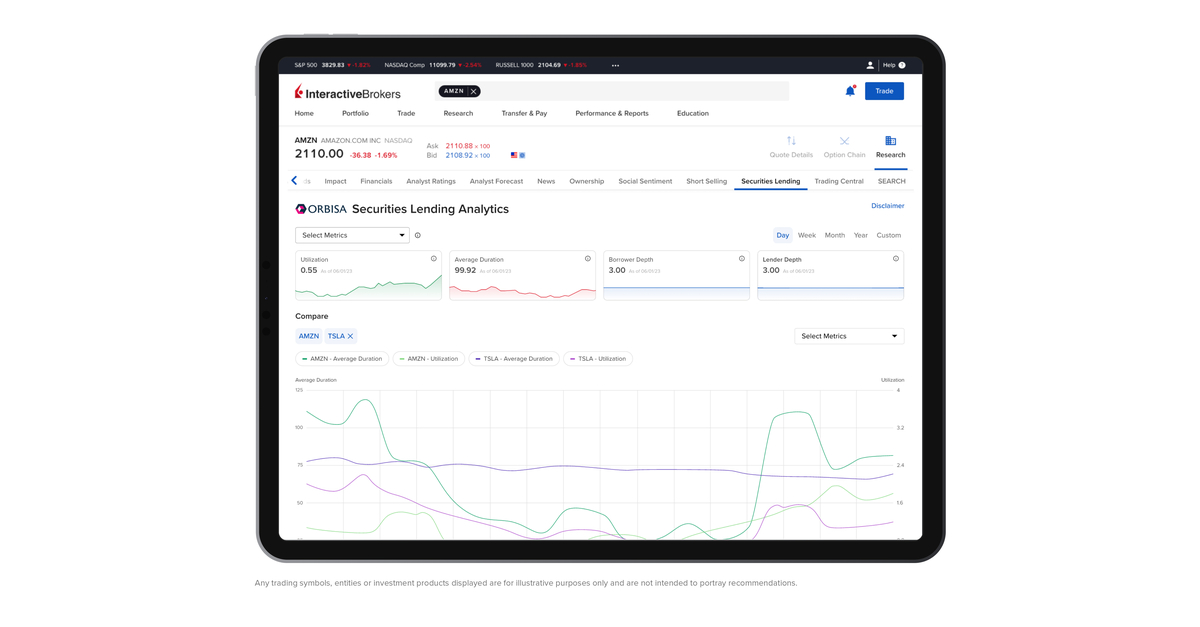
Task: Open the Compare section's Select Metrics dropdown
Action: point(849,336)
